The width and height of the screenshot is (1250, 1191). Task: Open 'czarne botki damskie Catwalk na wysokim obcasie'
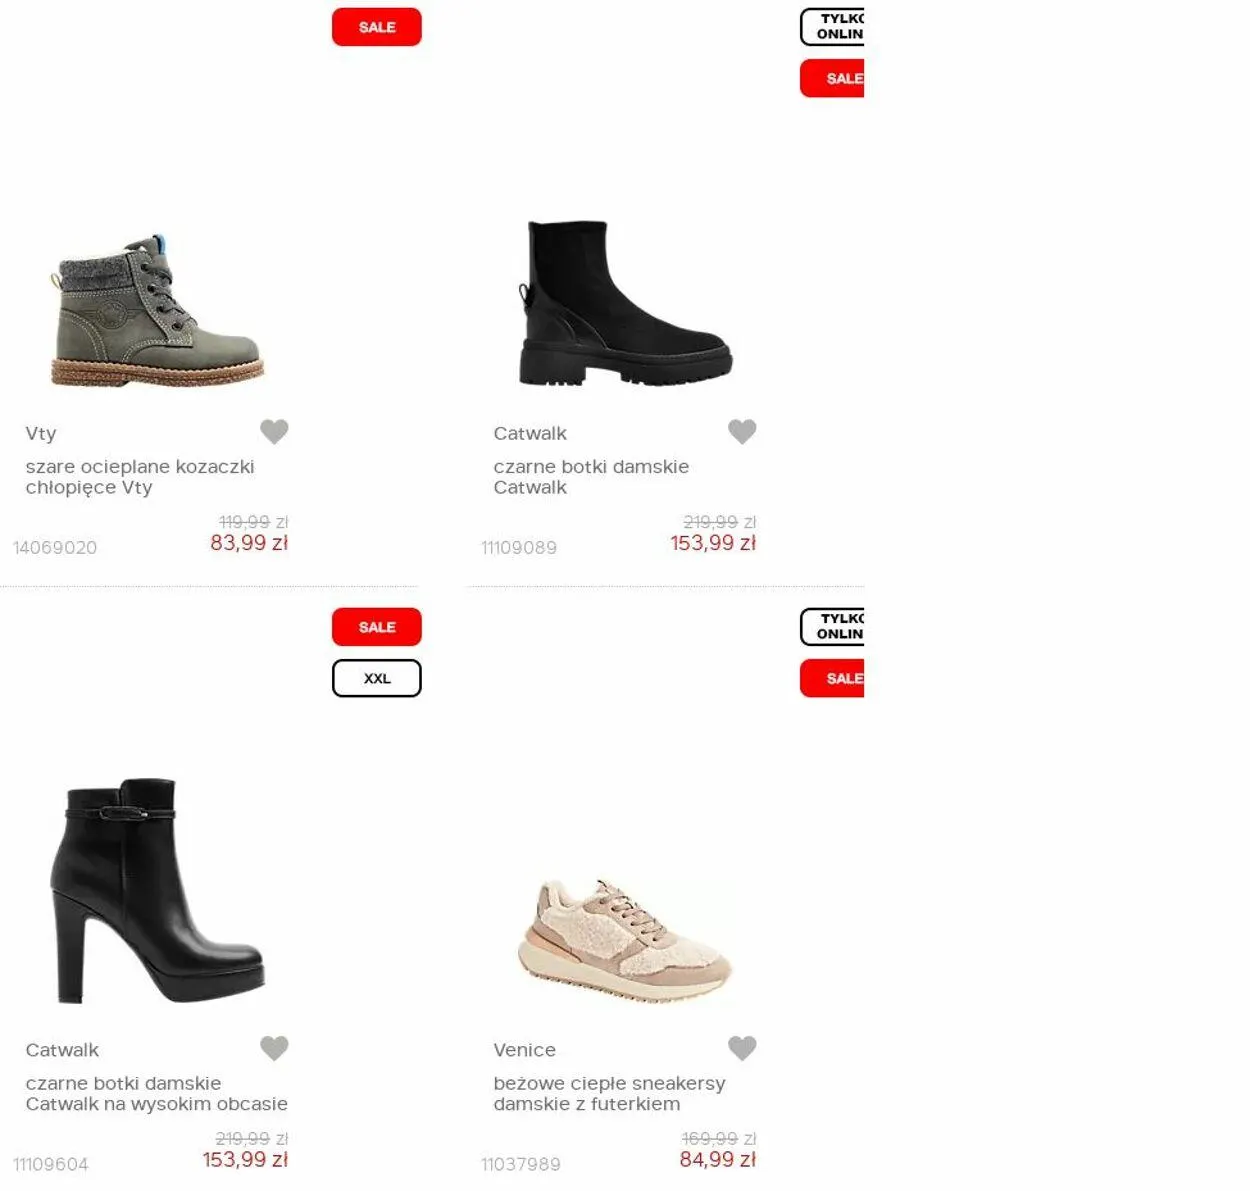pyautogui.click(x=157, y=1094)
